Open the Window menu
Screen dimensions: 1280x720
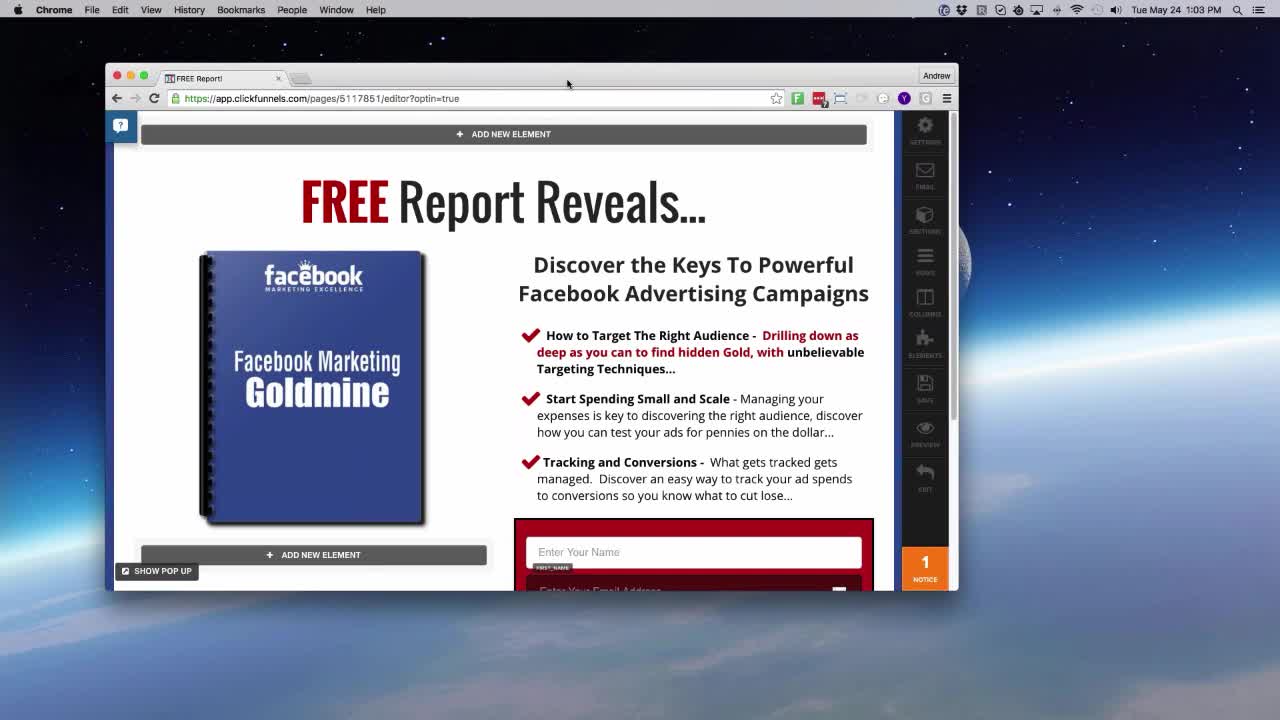pos(336,10)
